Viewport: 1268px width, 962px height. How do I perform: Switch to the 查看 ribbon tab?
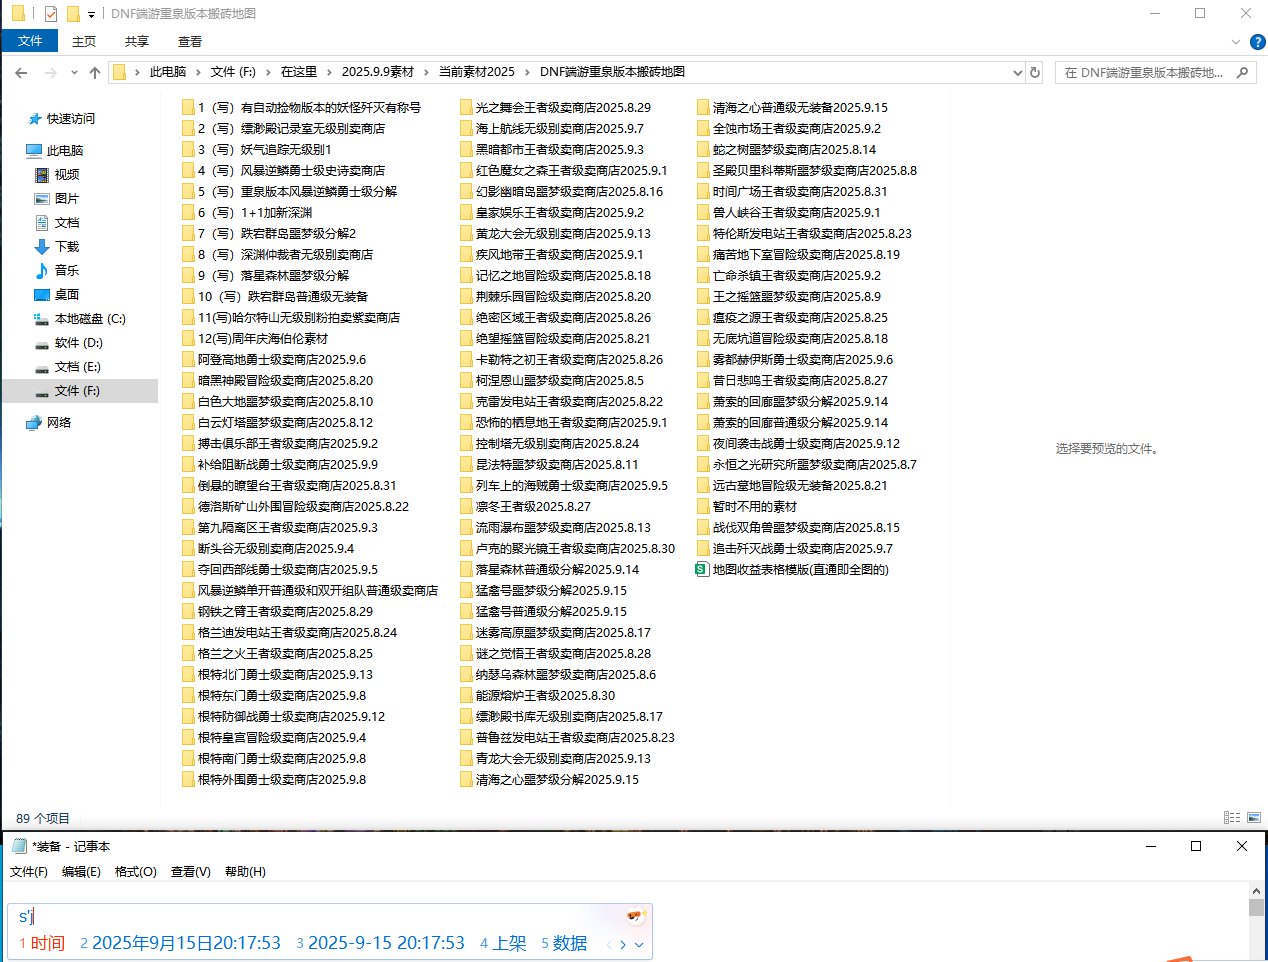[x=190, y=40]
